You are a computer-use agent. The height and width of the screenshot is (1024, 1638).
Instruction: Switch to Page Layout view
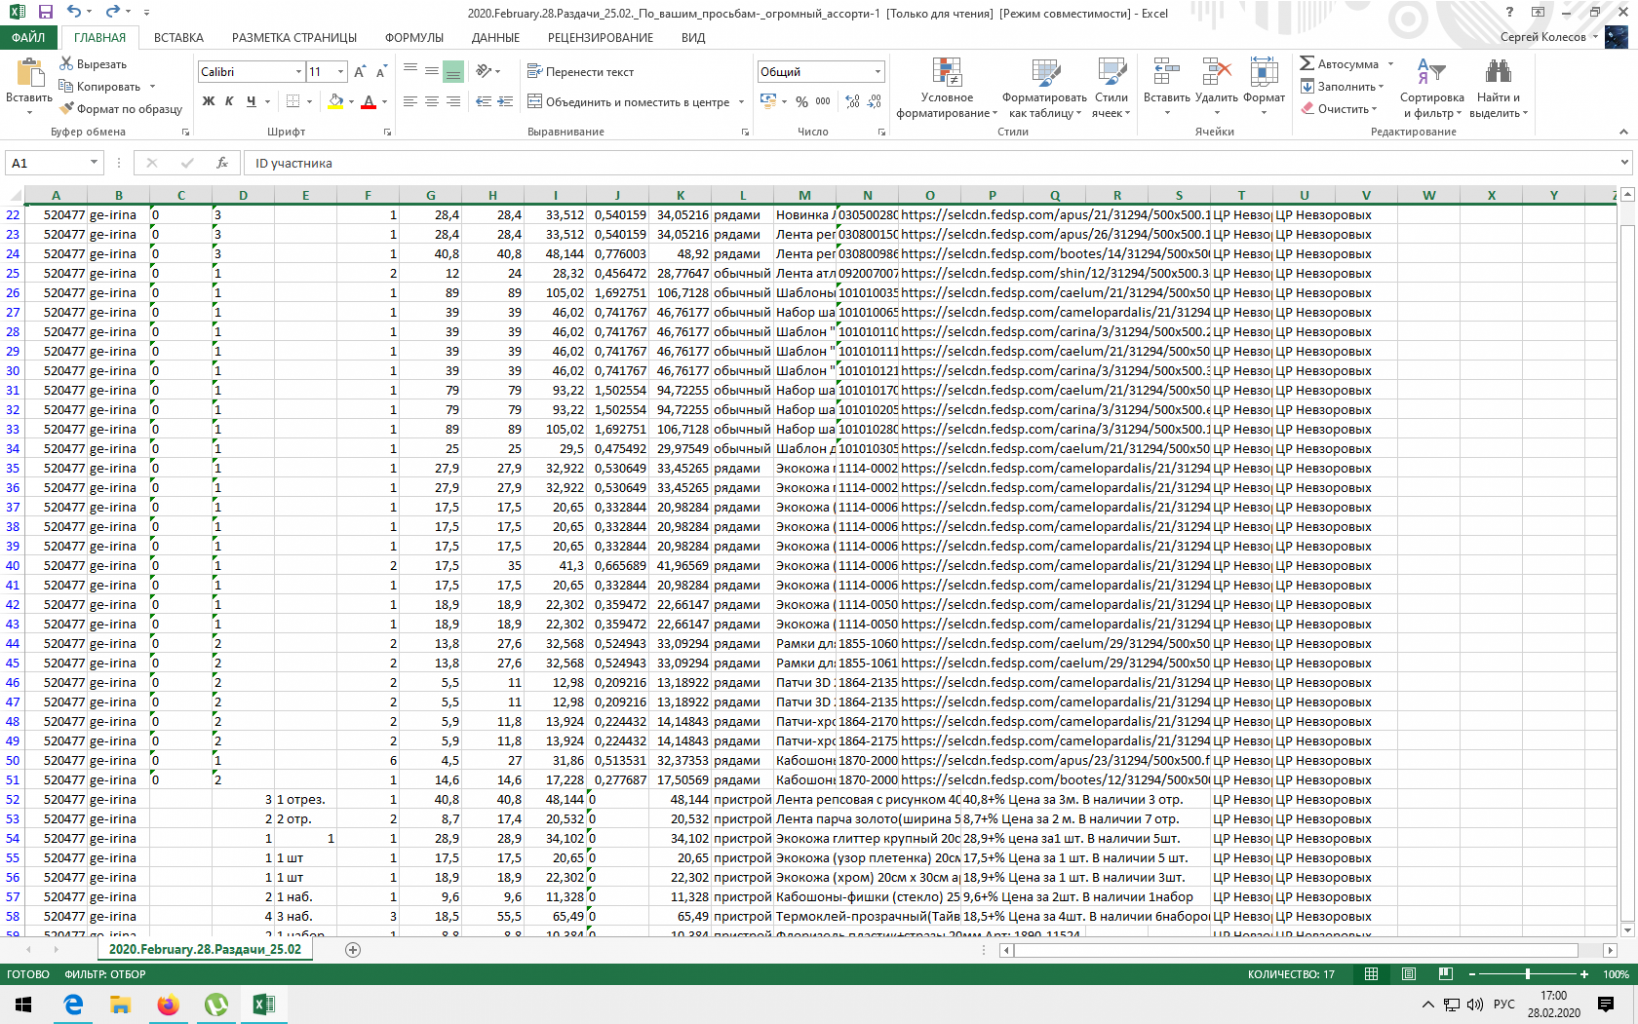[1408, 974]
